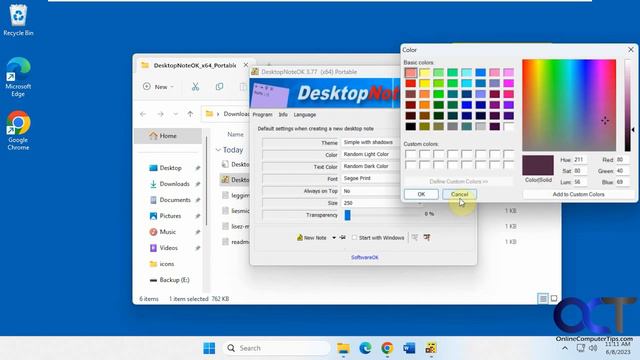Open Videos in the navigation pane

[x=169, y=248]
